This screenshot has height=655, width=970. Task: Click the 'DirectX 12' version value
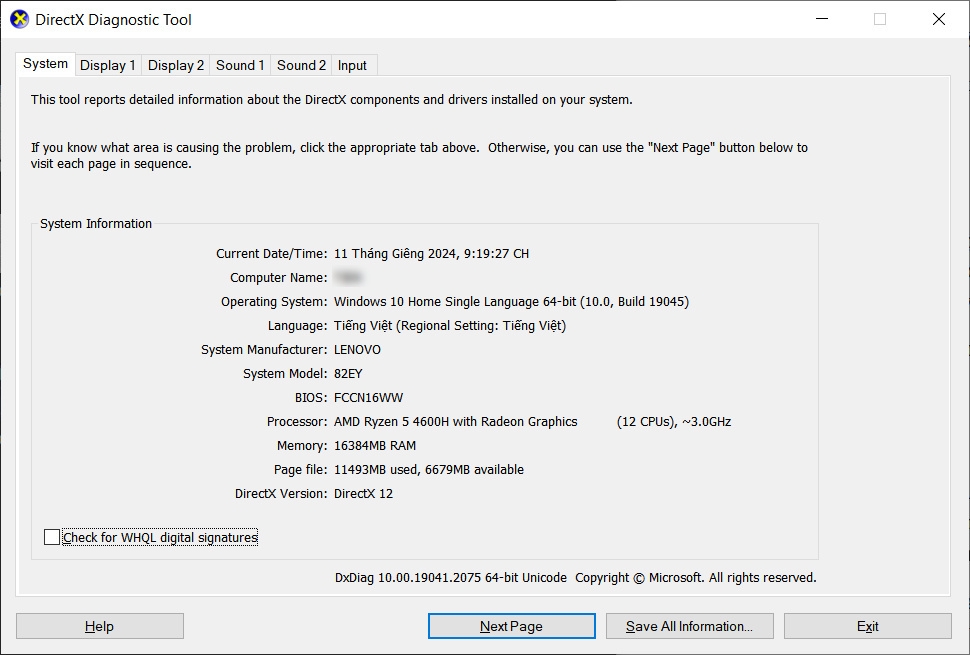click(x=364, y=494)
